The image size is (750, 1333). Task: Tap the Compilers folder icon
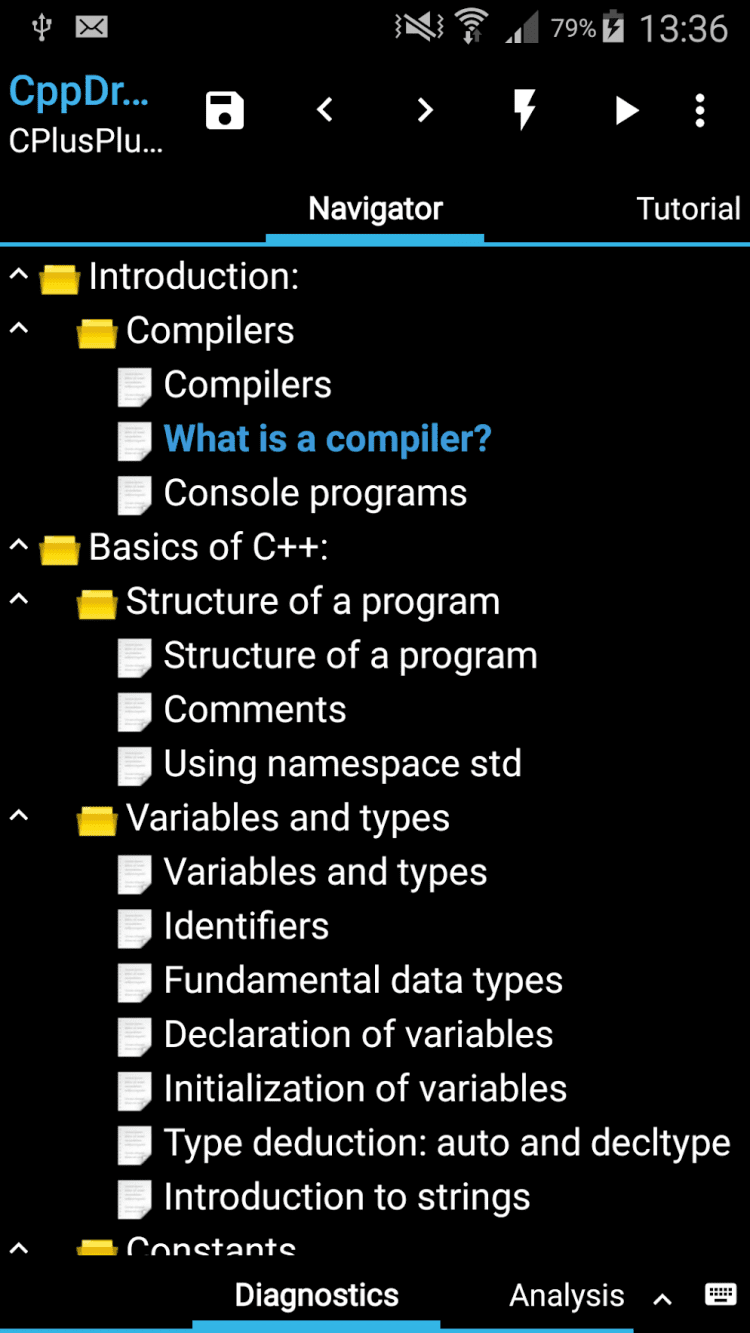pyautogui.click(x=97, y=332)
